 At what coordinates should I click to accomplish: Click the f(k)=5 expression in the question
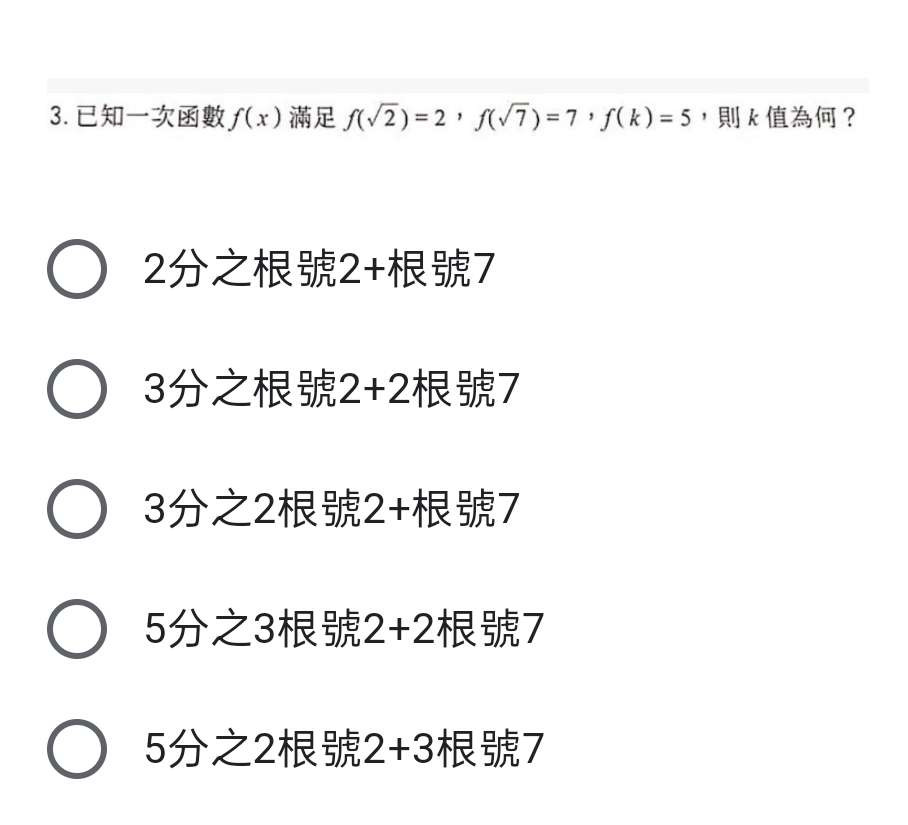click(x=647, y=118)
